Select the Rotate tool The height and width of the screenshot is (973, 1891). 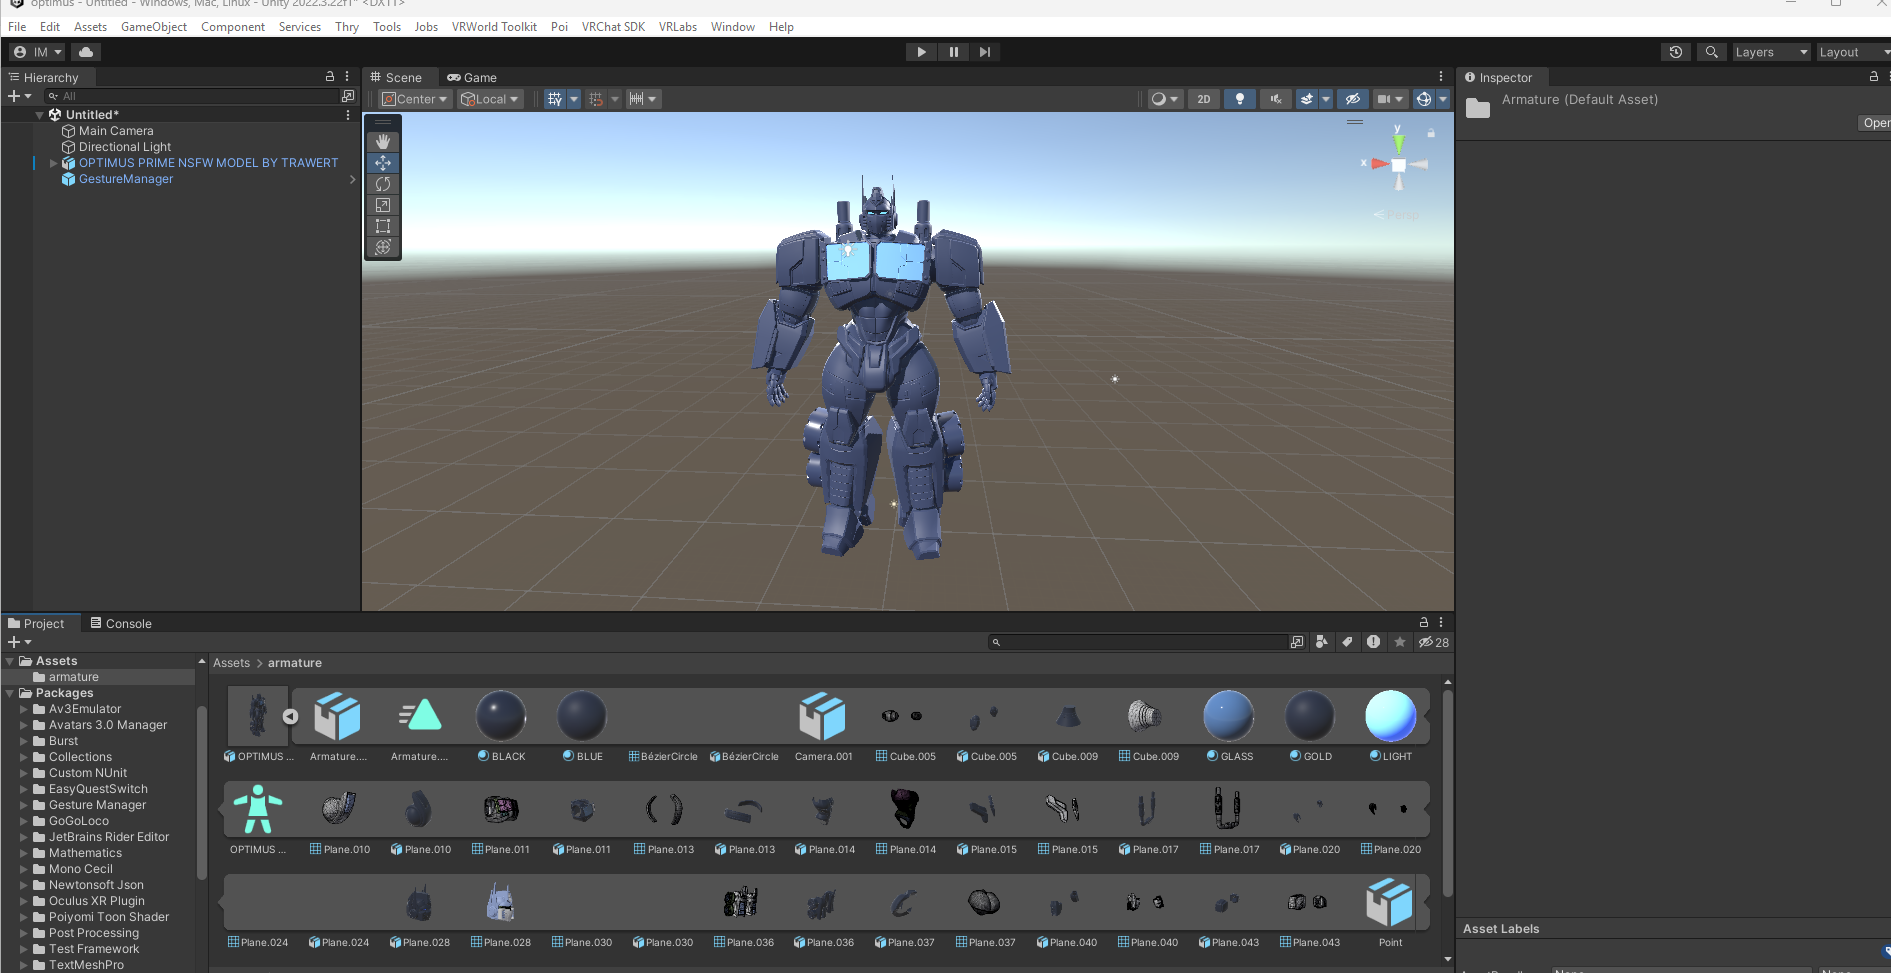coord(383,184)
